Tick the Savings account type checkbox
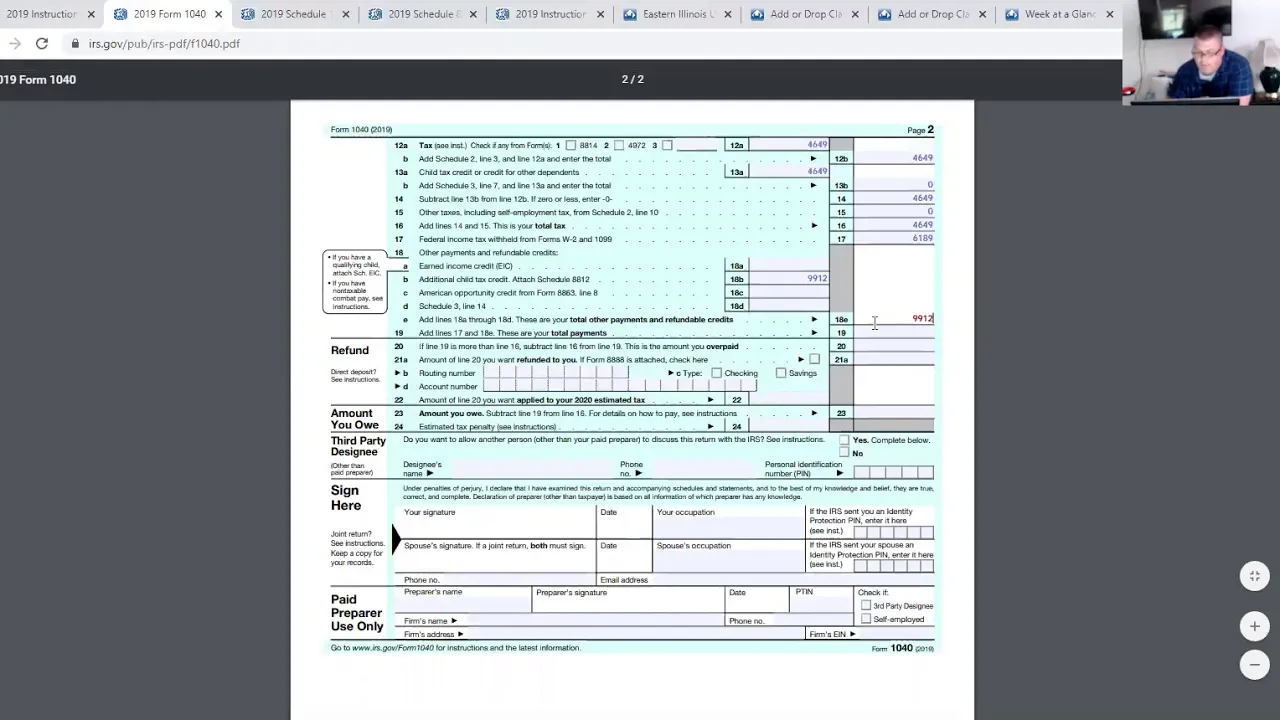This screenshot has width=1280, height=720. coord(781,373)
